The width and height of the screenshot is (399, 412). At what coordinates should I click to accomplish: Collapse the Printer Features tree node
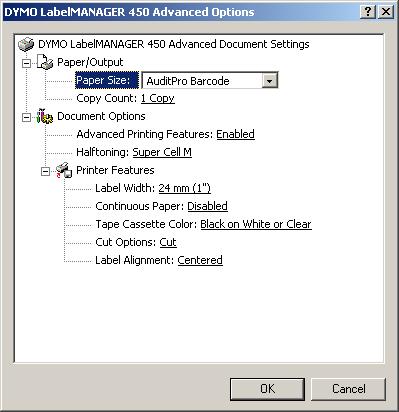pyautogui.click(x=45, y=171)
